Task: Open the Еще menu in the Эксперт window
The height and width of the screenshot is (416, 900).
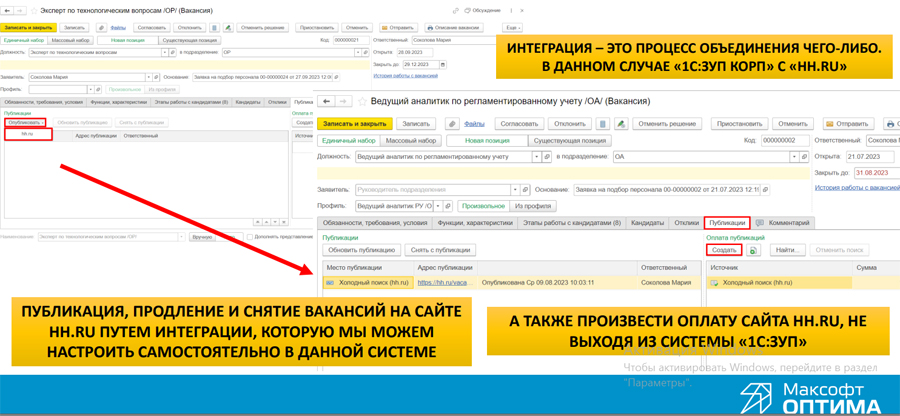Action: click(x=512, y=27)
